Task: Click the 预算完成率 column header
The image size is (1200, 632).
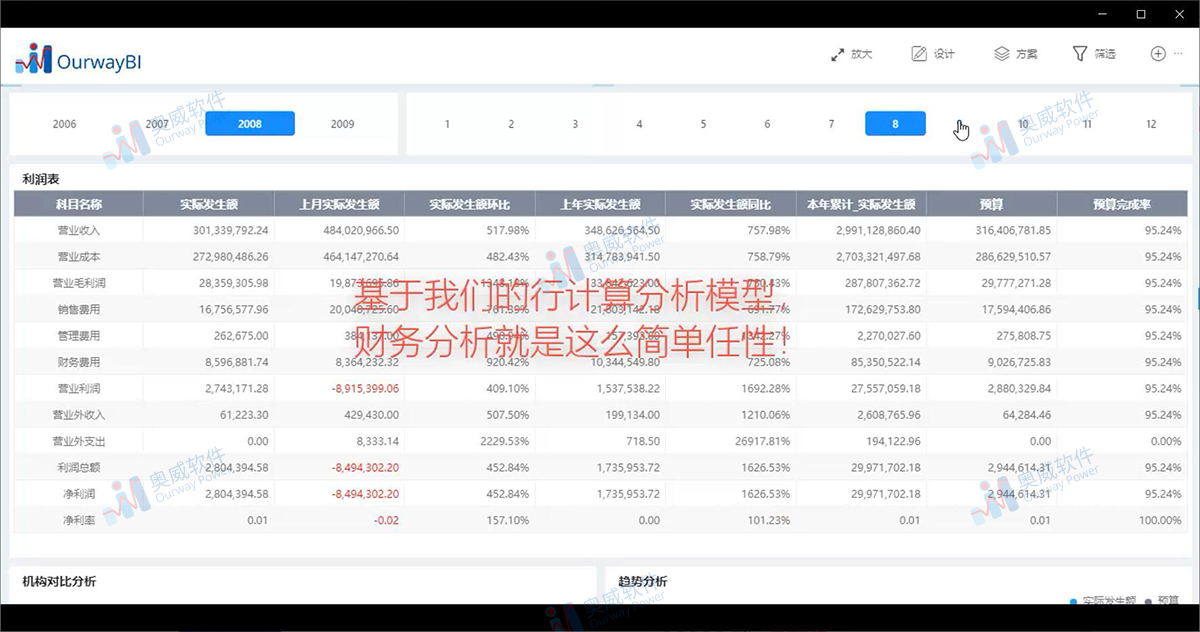Action: (x=1122, y=204)
